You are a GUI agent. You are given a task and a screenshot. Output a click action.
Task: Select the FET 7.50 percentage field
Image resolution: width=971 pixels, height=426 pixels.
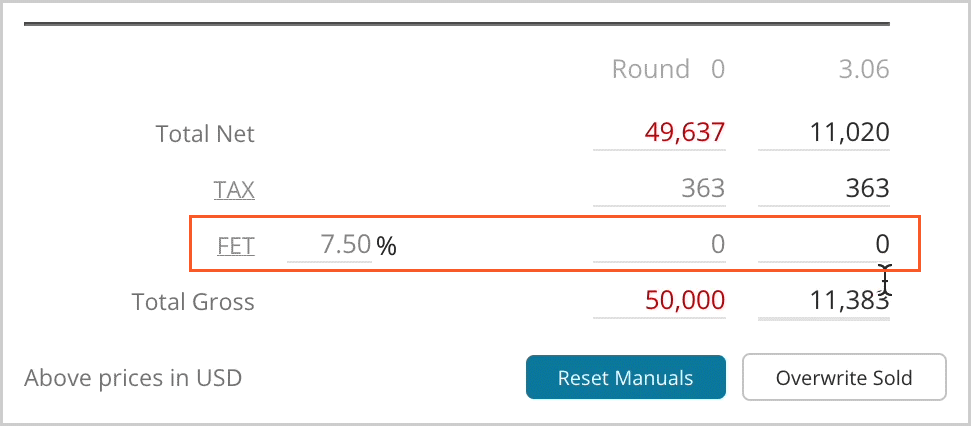tap(329, 245)
